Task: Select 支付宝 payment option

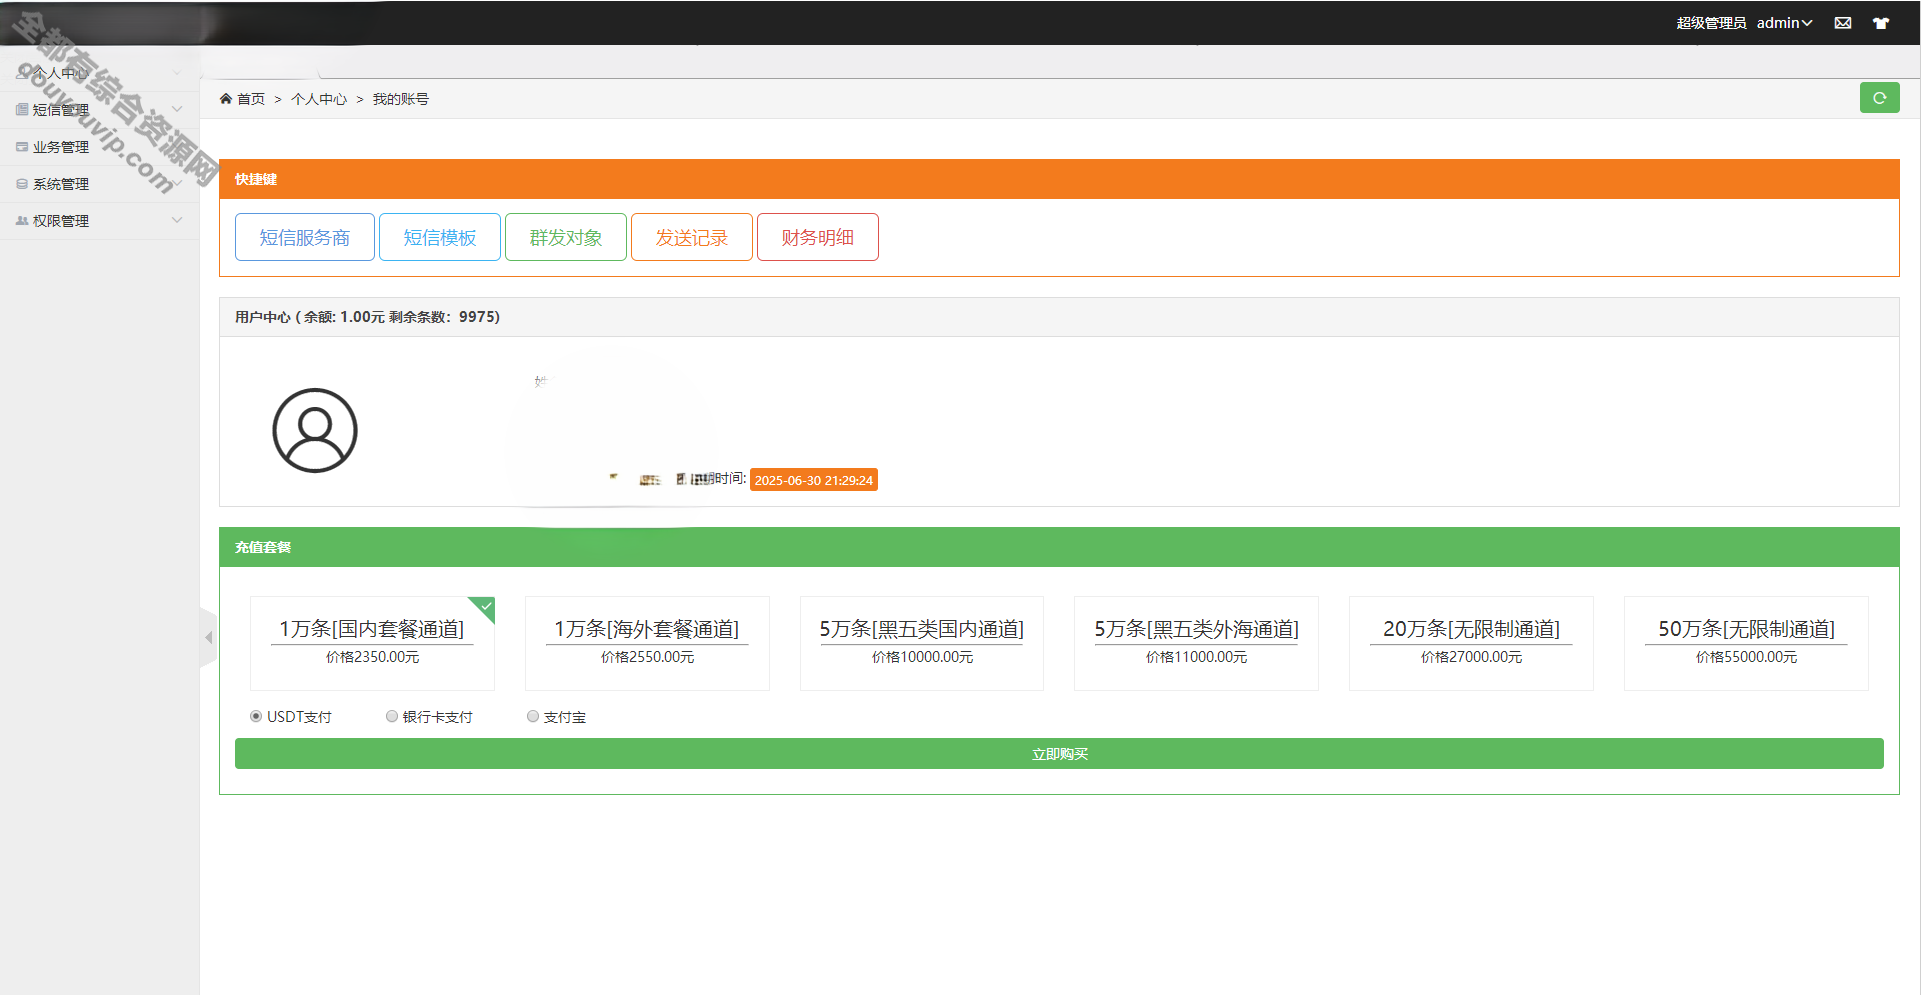Action: (533, 716)
